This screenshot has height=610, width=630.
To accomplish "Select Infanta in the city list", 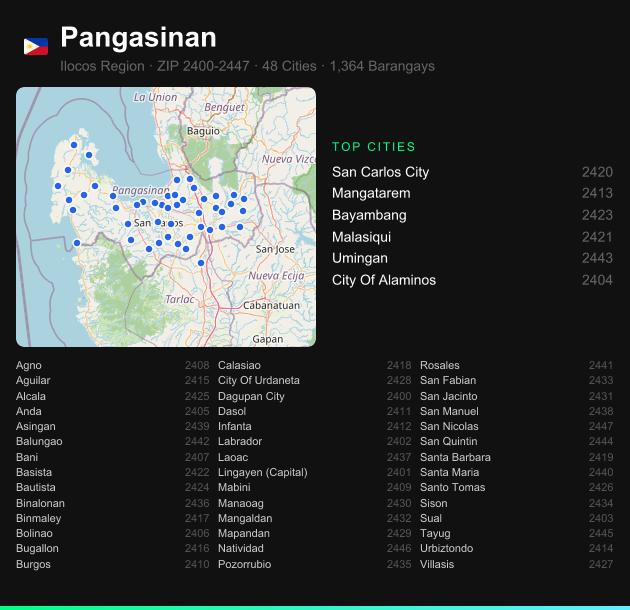I will (315, 426).
